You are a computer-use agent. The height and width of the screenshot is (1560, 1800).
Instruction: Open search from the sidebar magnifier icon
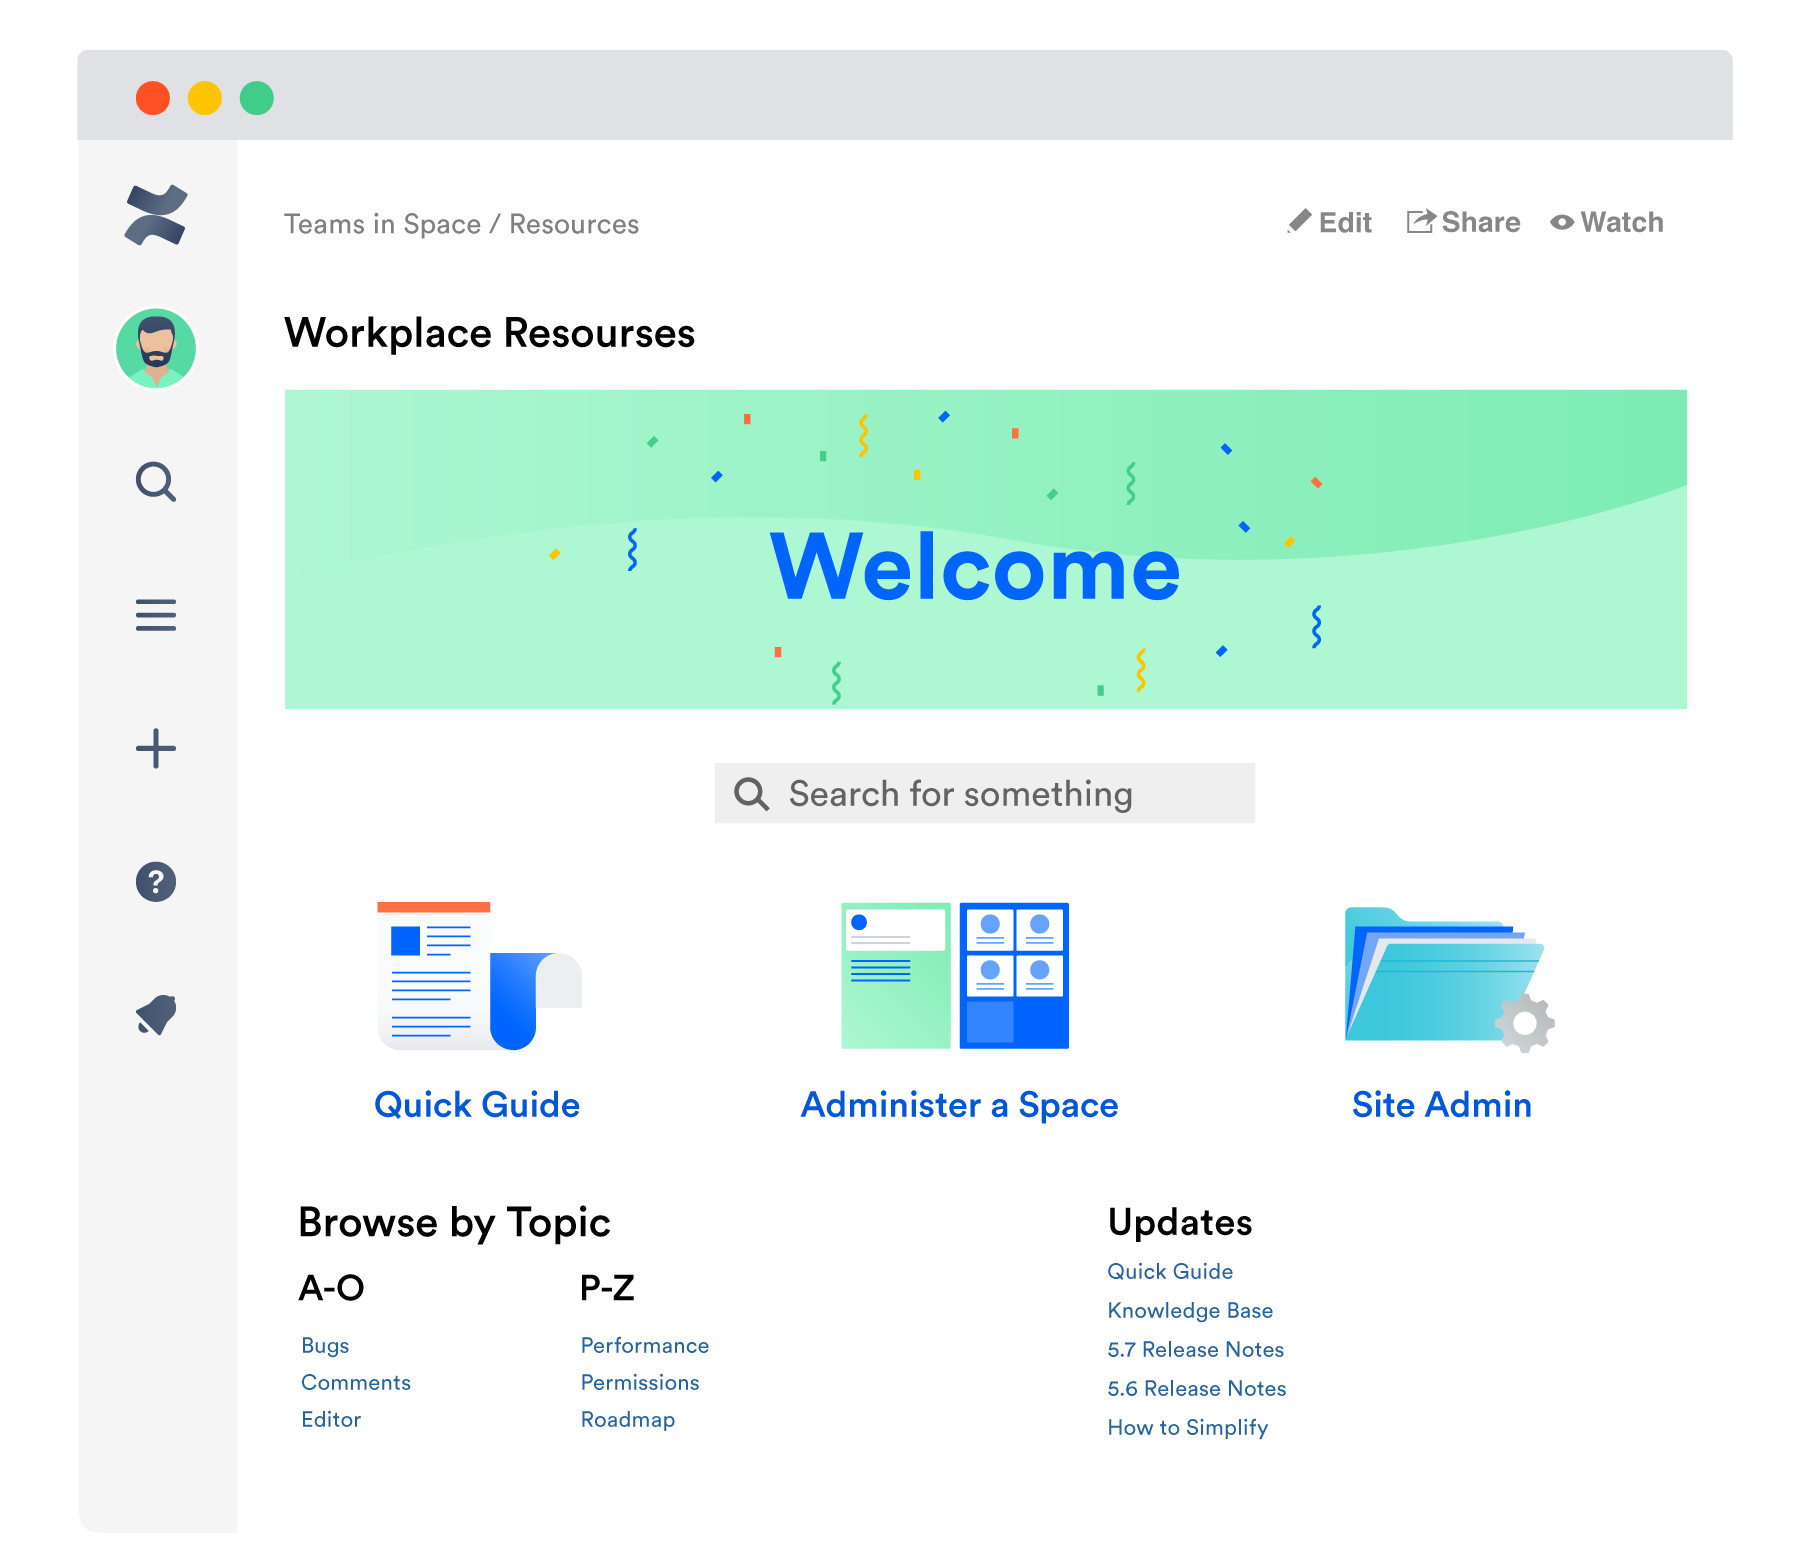(x=156, y=483)
